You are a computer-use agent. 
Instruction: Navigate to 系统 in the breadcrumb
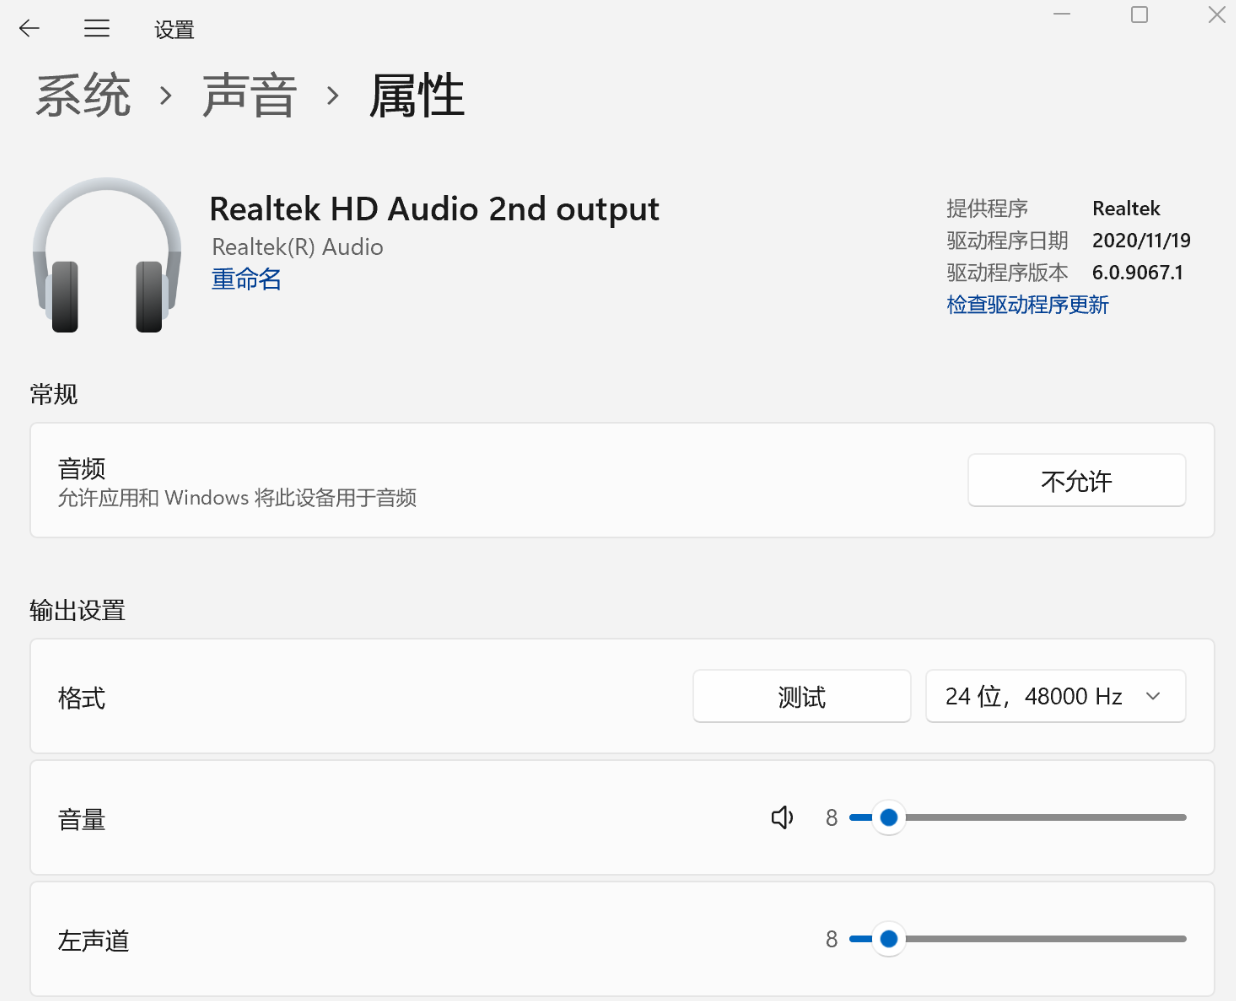pos(82,95)
